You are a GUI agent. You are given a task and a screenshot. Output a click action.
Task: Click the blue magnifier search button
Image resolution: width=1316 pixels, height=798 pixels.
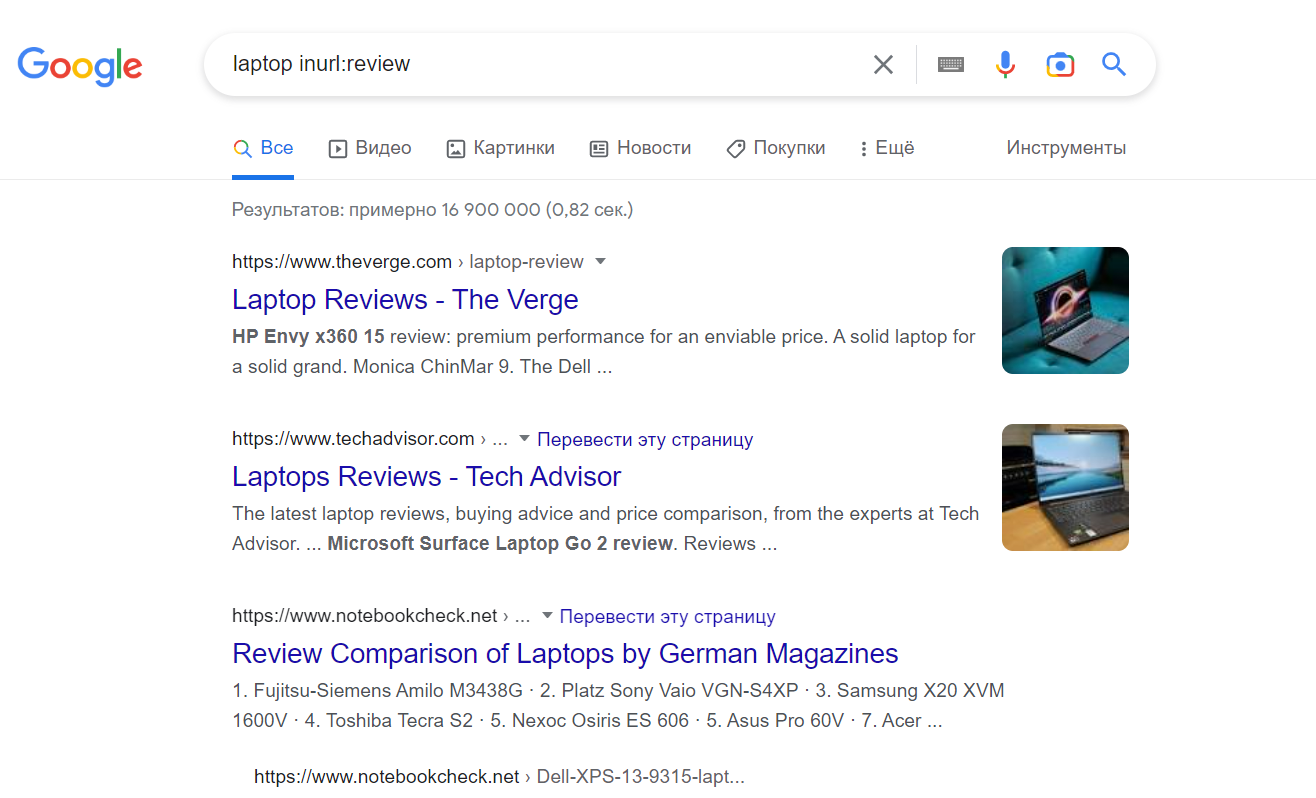point(1114,65)
